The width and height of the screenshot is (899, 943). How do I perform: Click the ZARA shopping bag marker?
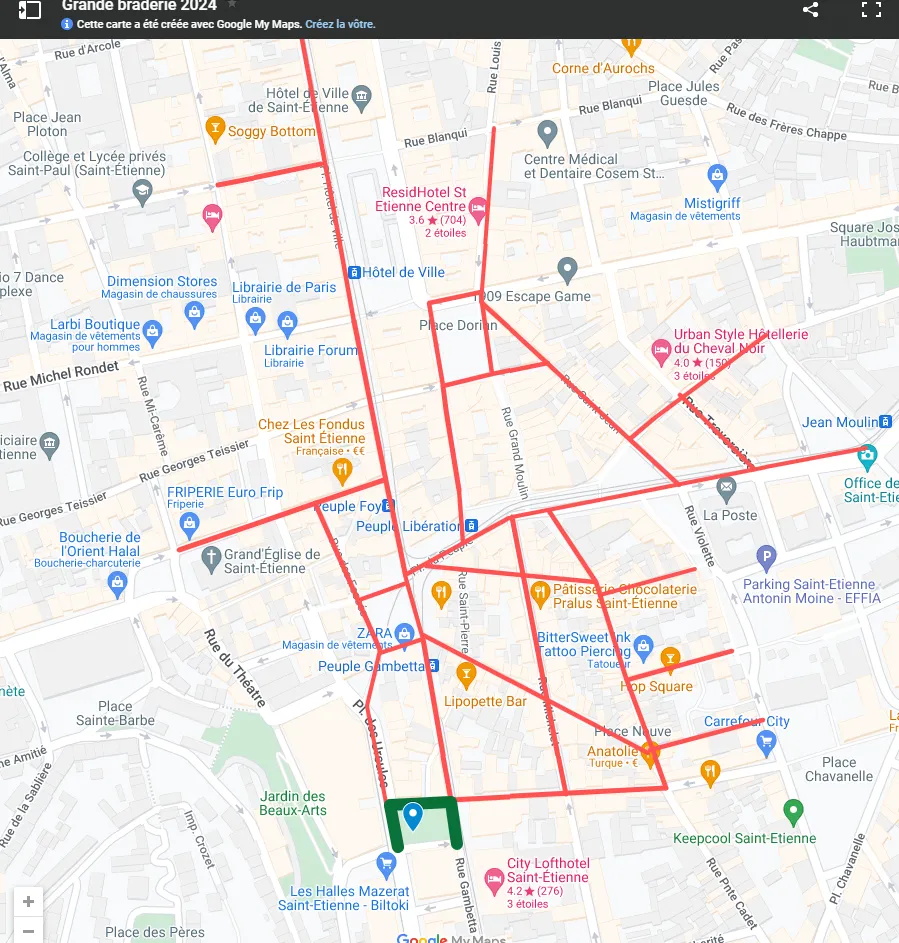click(404, 633)
